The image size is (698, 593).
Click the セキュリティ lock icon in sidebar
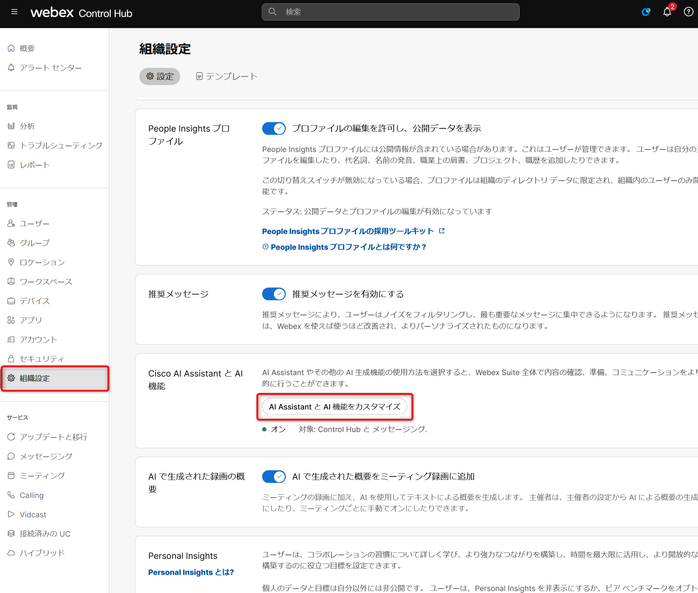(x=11, y=358)
